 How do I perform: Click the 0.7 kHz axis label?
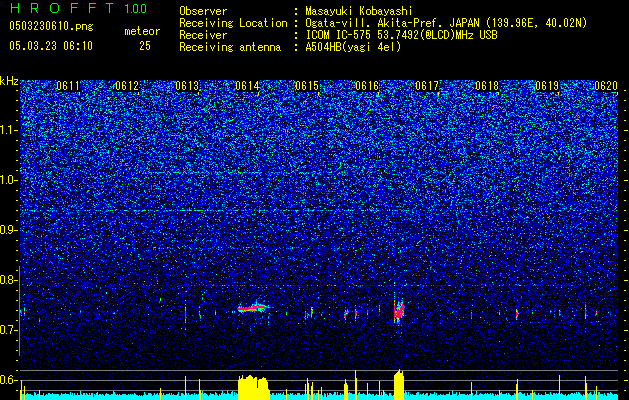click(9, 330)
